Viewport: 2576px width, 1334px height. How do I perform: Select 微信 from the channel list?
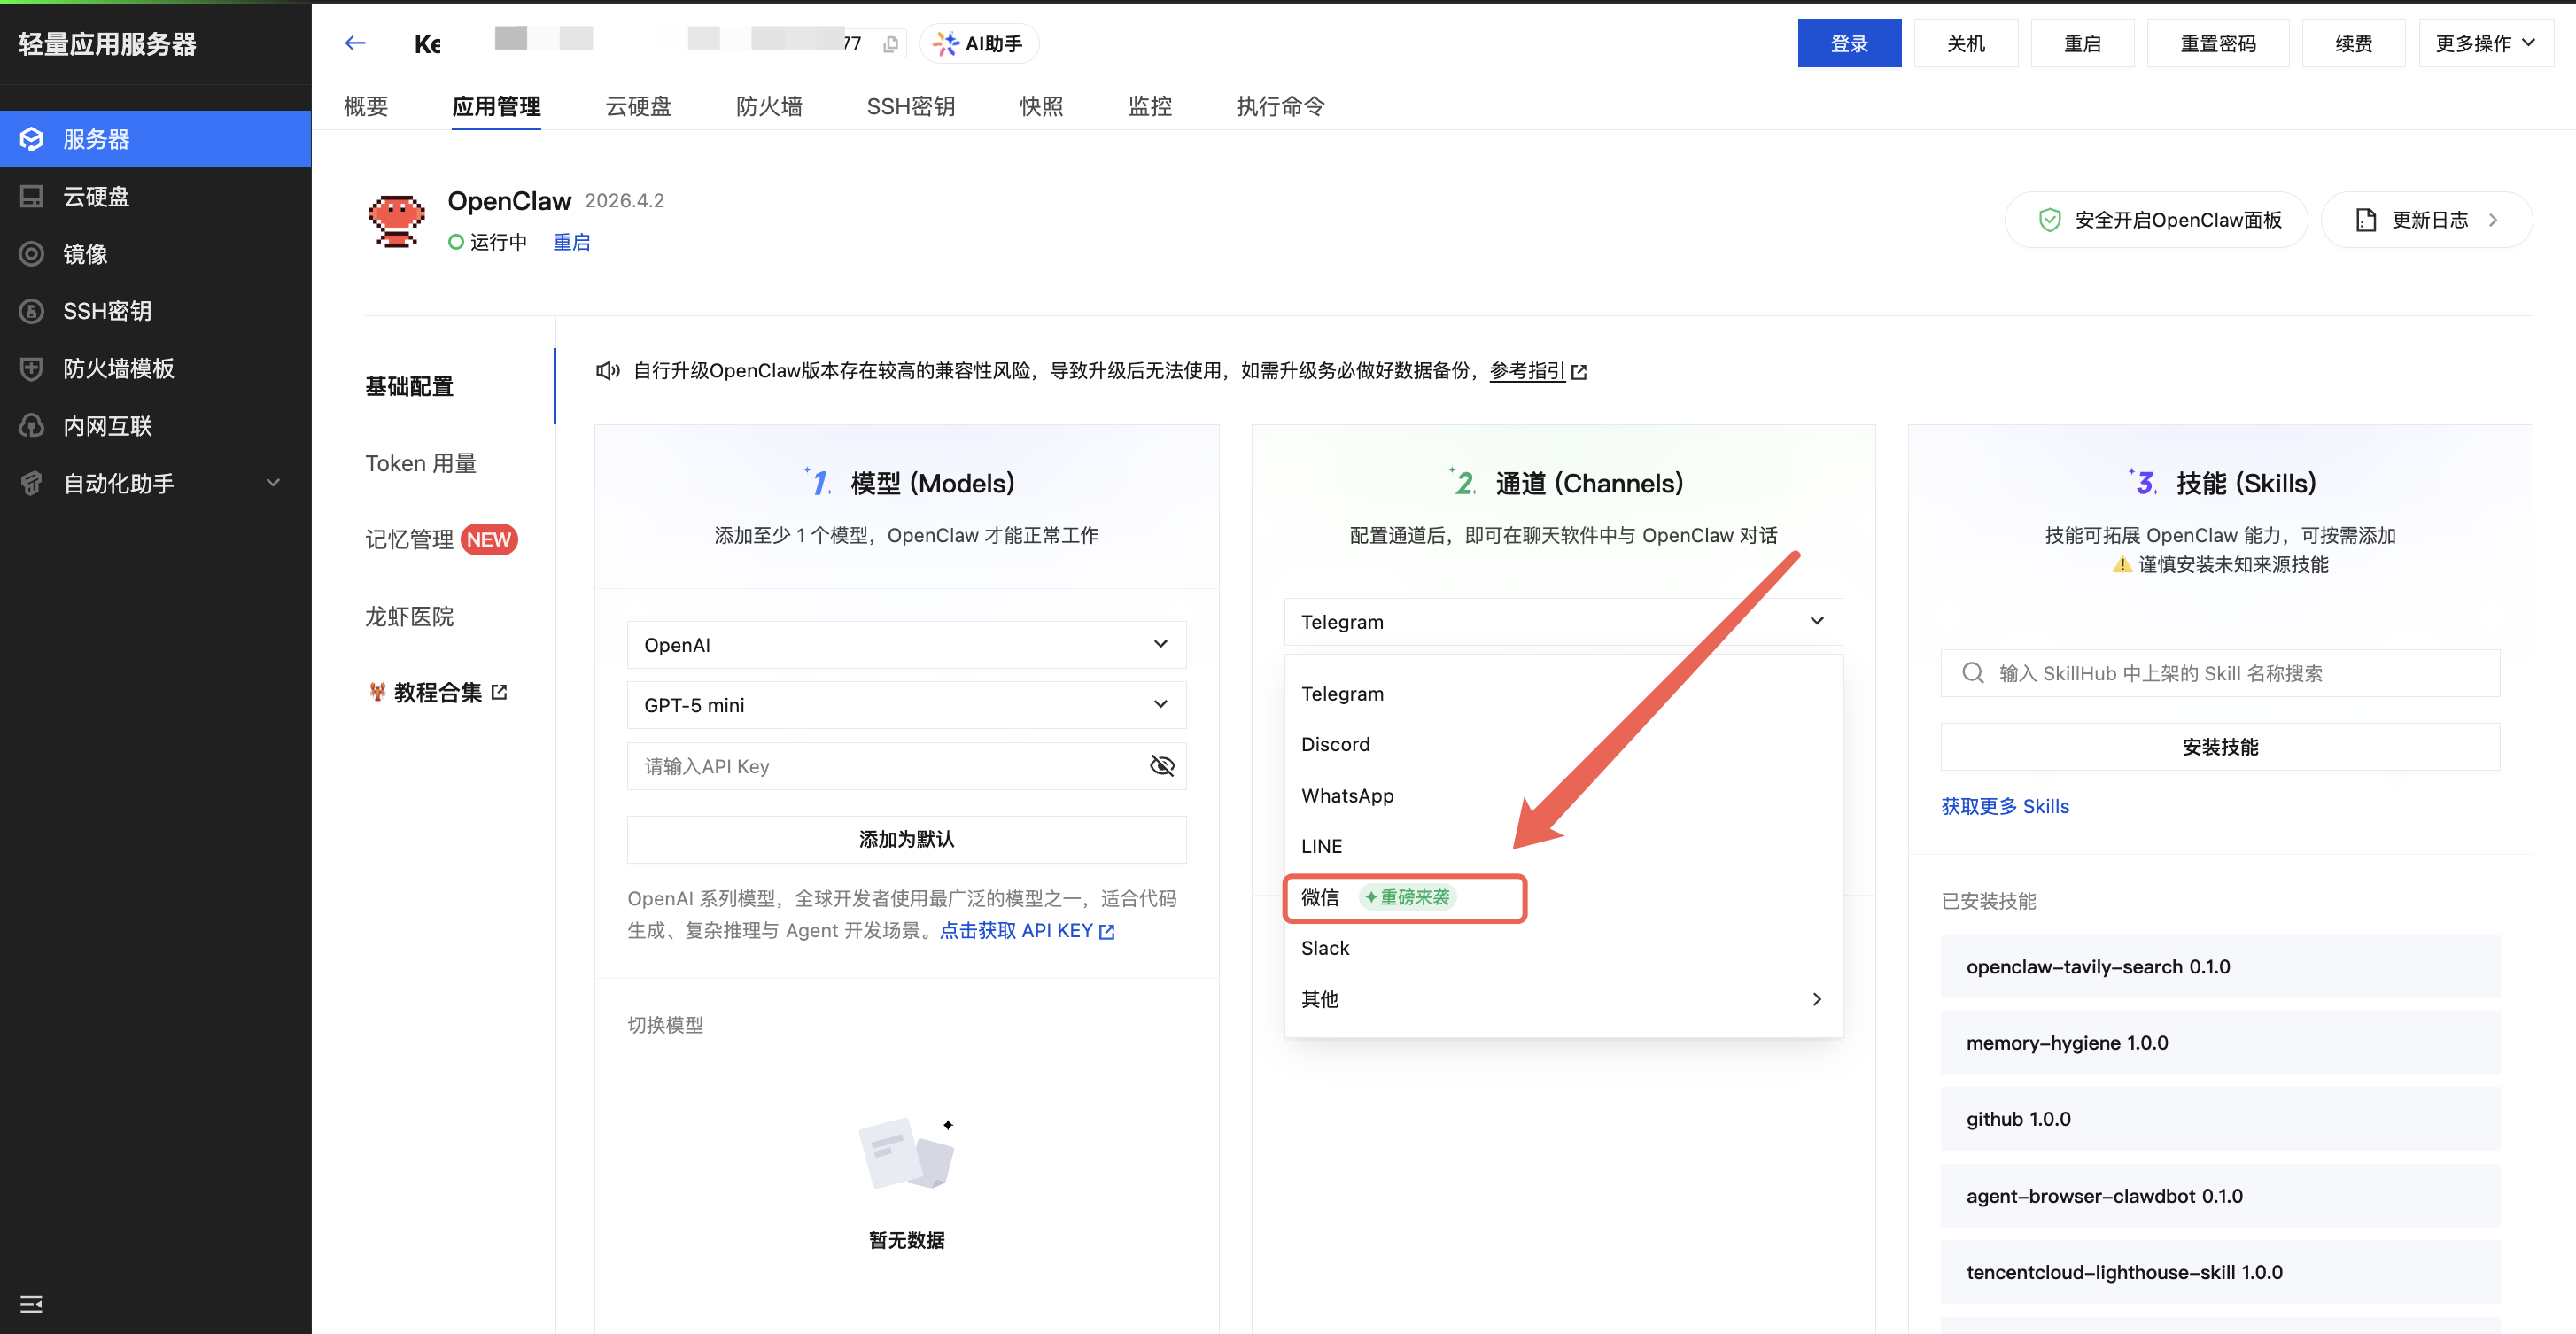point(1321,897)
